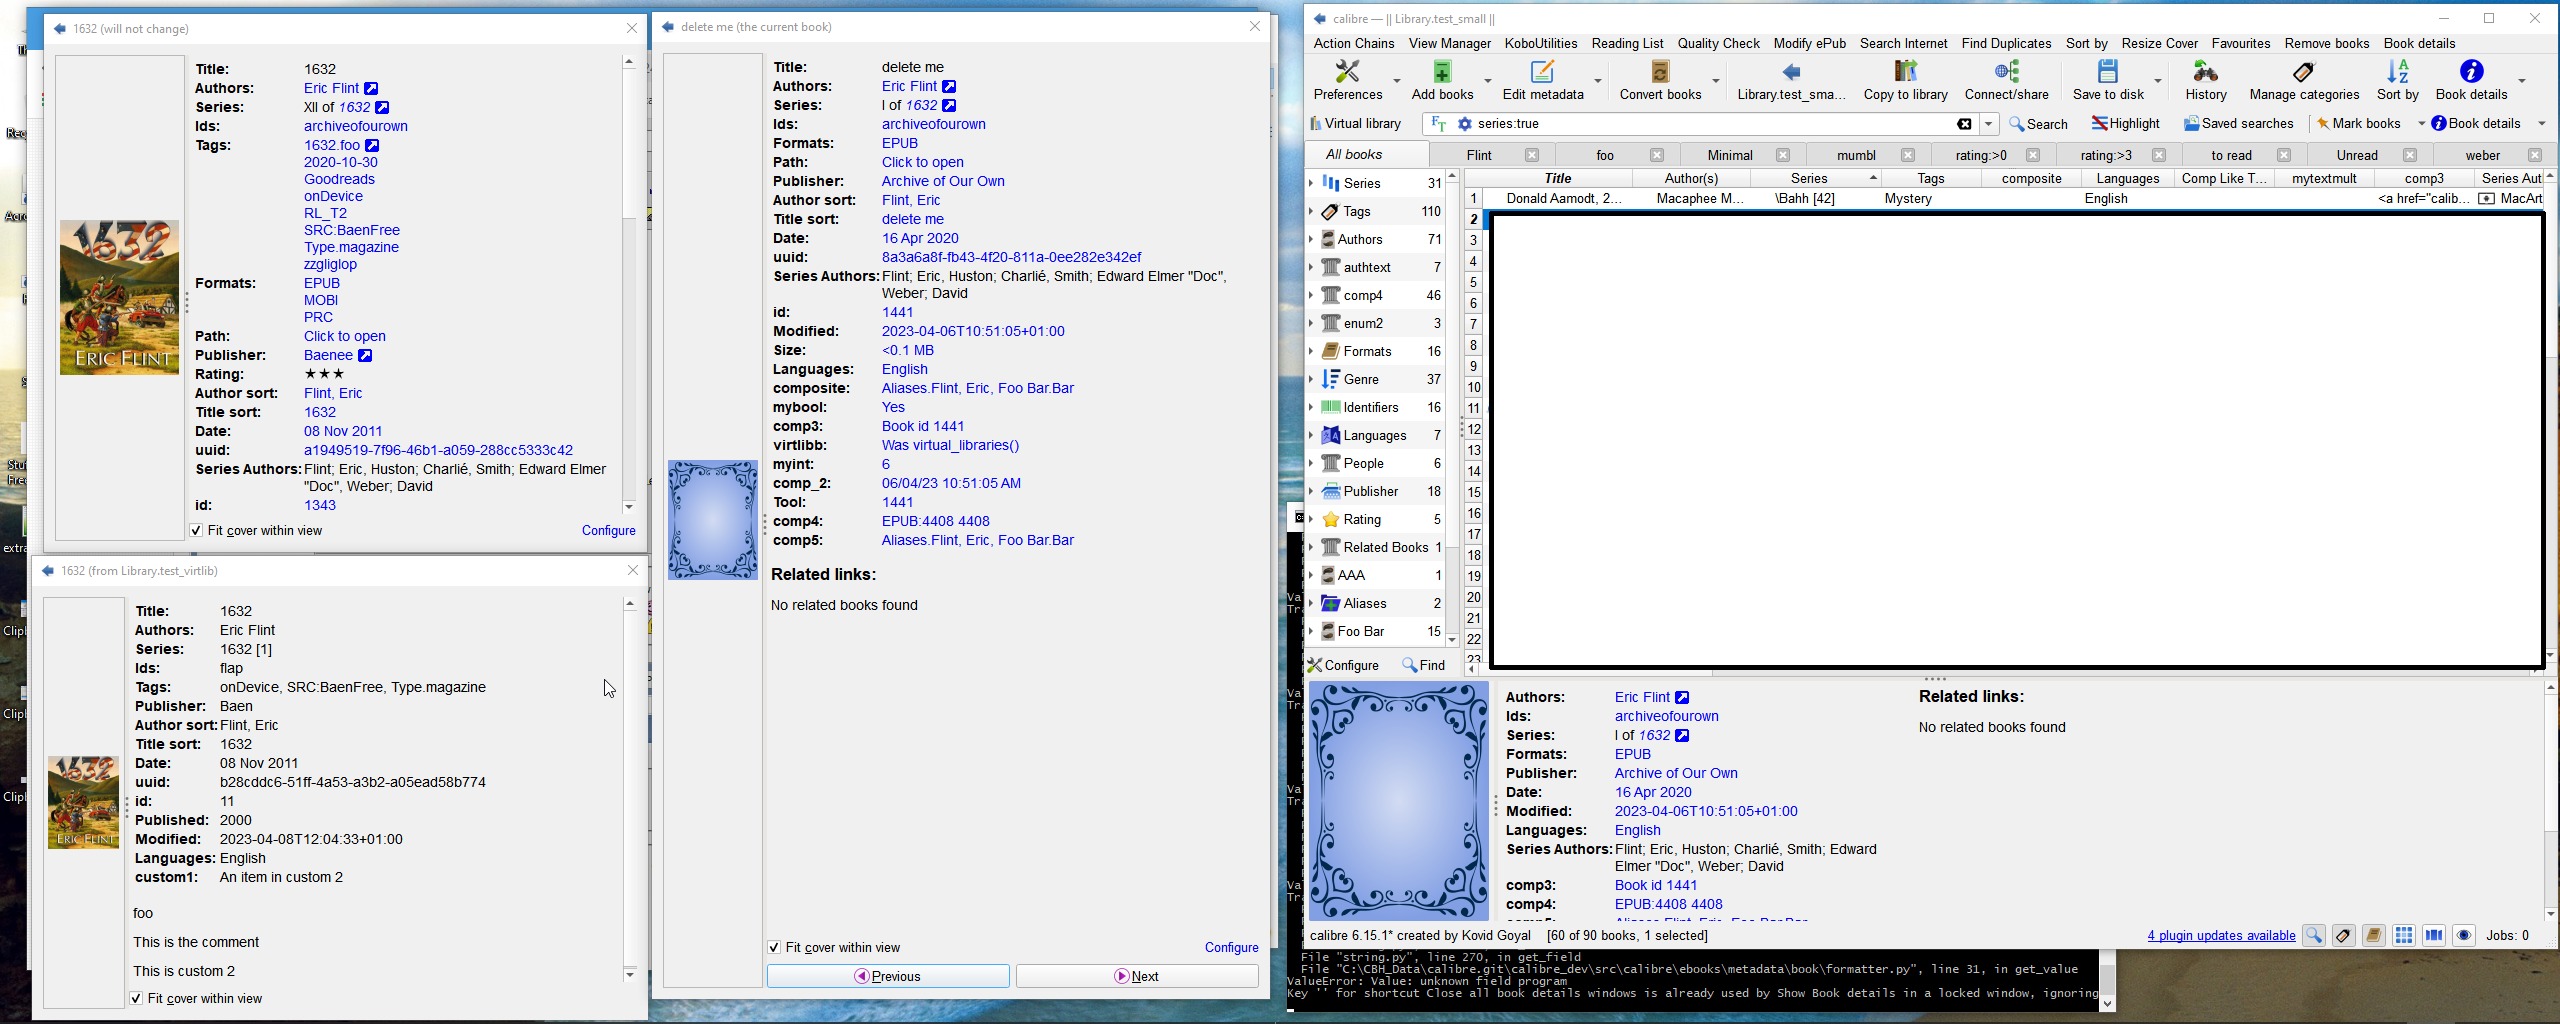Toggle the Cover browser icon in status bar
This screenshot has height=1024, width=2560.
(x=2433, y=936)
